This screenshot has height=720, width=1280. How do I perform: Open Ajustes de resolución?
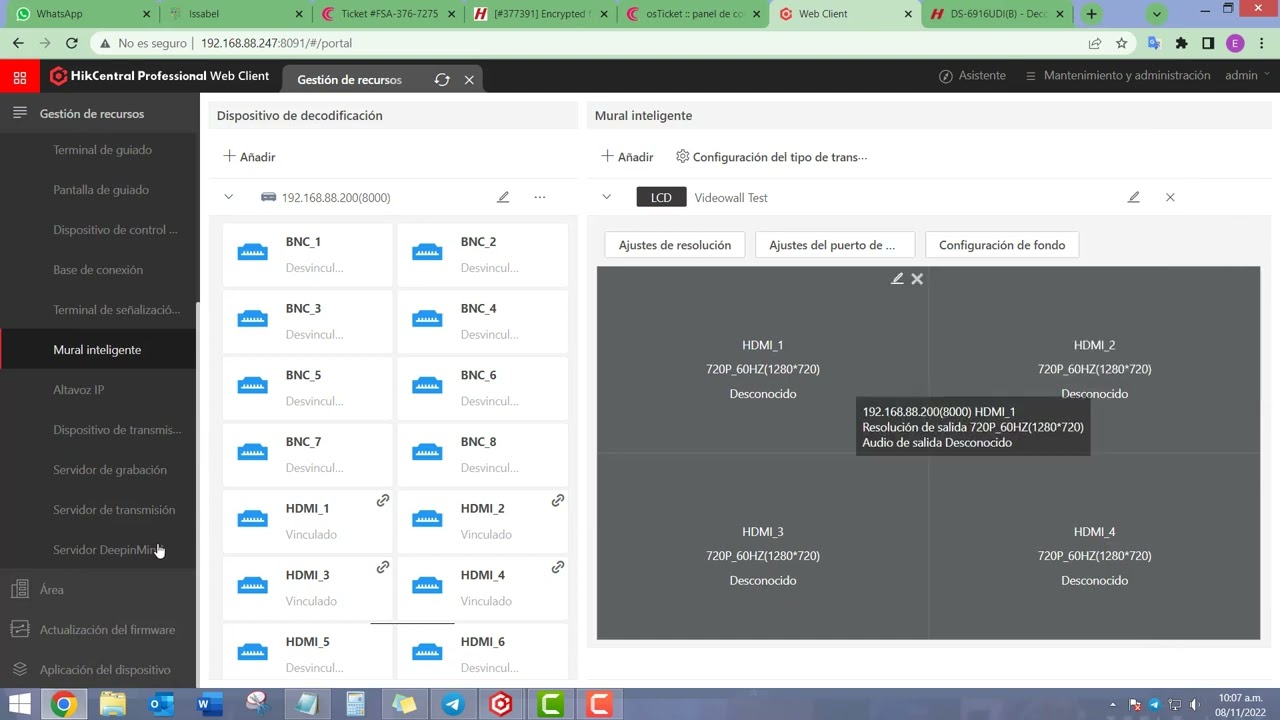tap(675, 245)
